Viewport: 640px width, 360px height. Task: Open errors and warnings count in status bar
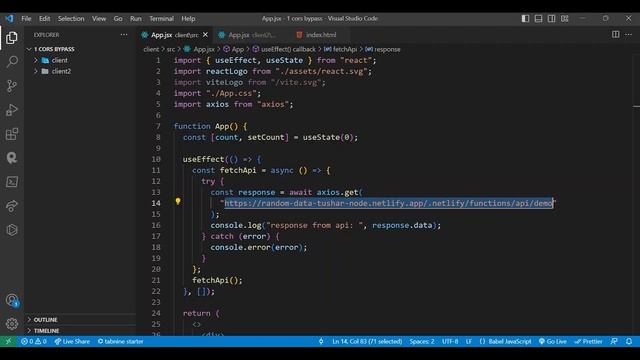pyautogui.click(x=34, y=341)
